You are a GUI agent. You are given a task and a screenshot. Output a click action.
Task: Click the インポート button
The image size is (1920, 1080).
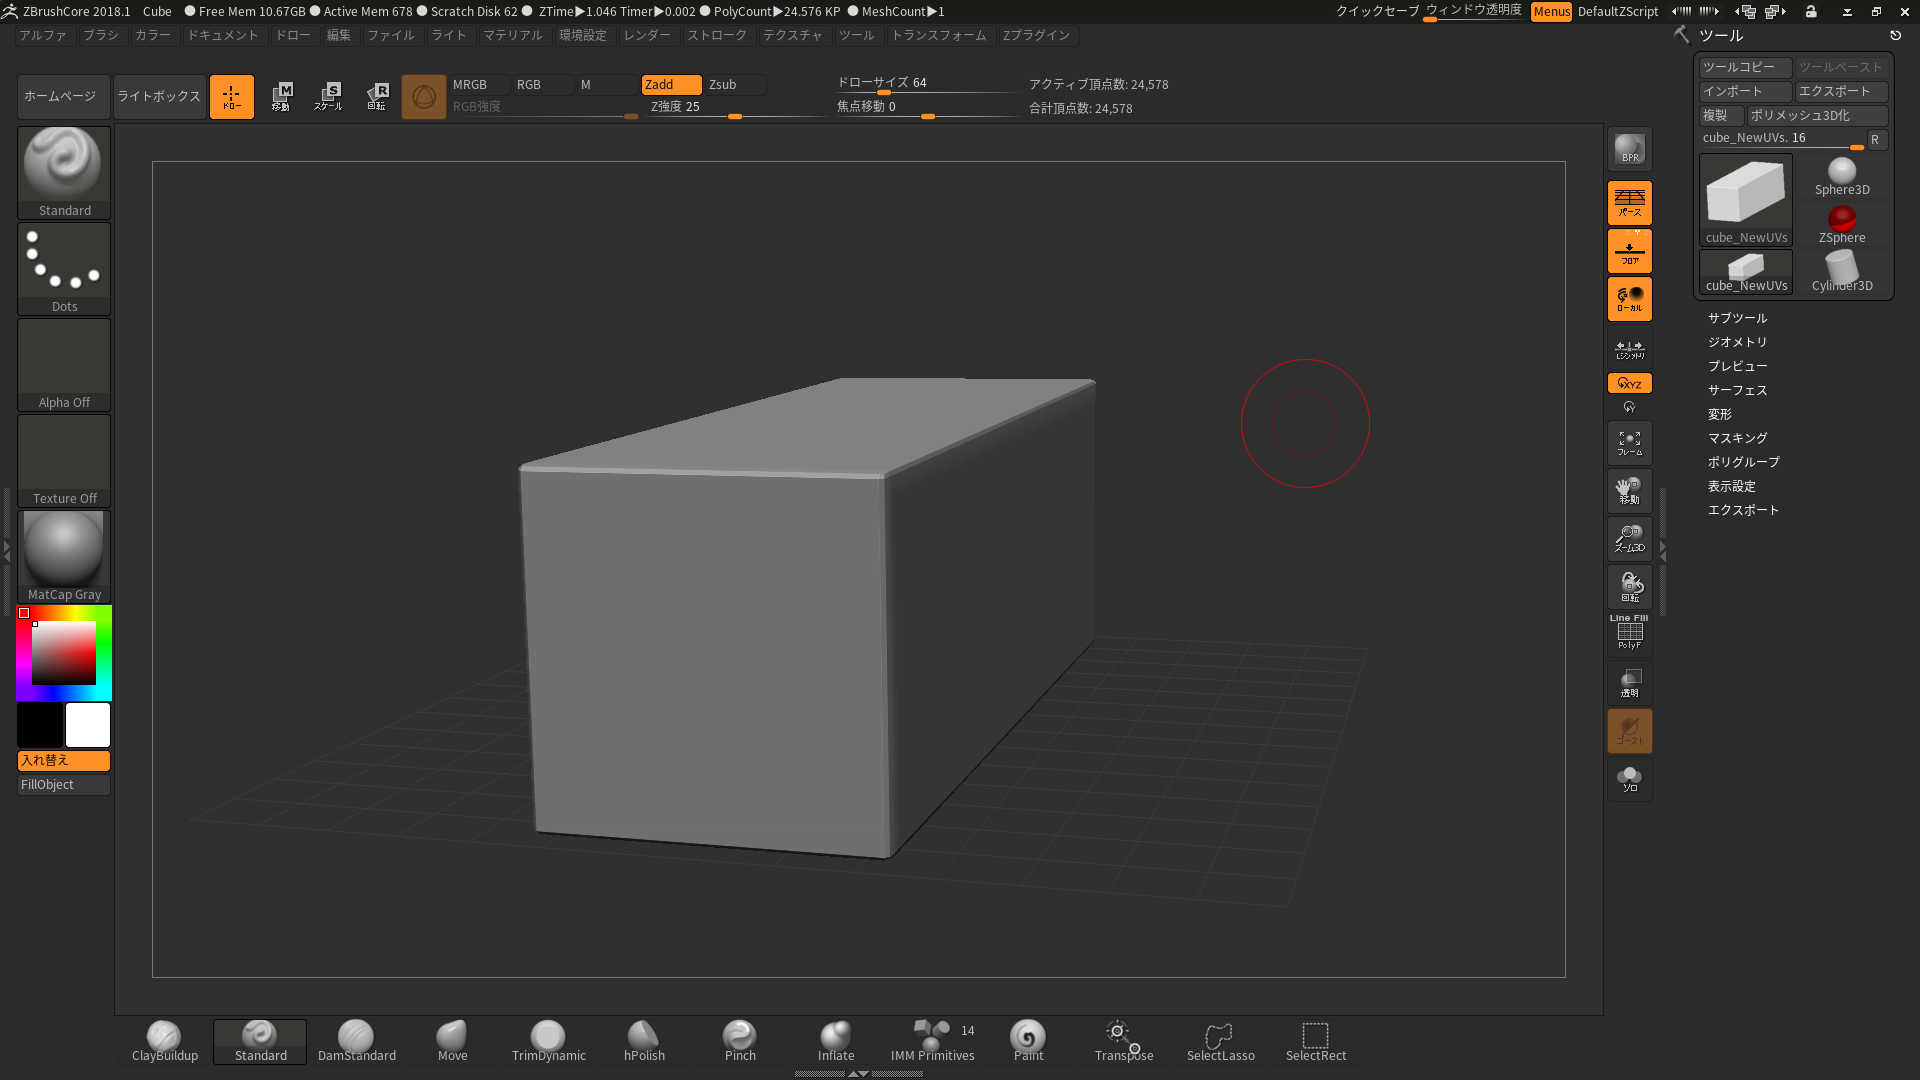[1742, 91]
